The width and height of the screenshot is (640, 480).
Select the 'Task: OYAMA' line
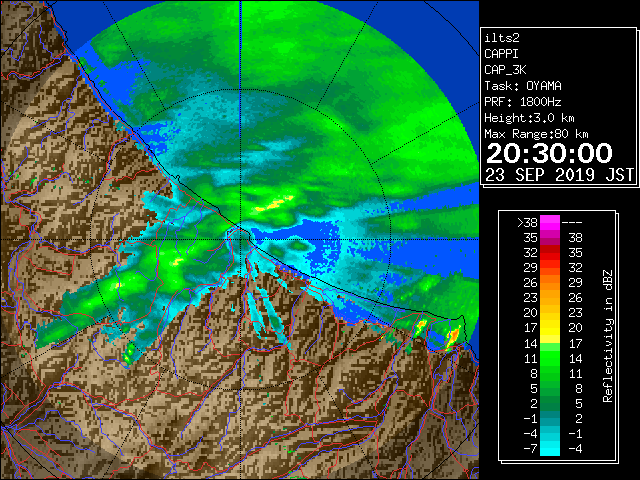(x=523, y=86)
